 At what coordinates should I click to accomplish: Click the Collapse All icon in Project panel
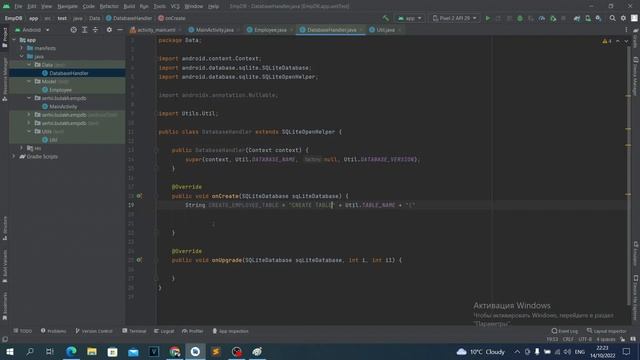(96, 30)
